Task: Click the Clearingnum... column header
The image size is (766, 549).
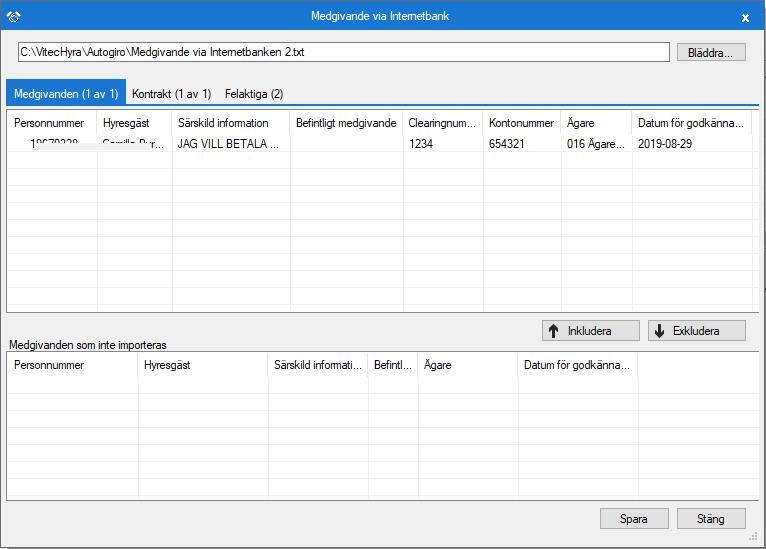Action: coord(442,123)
